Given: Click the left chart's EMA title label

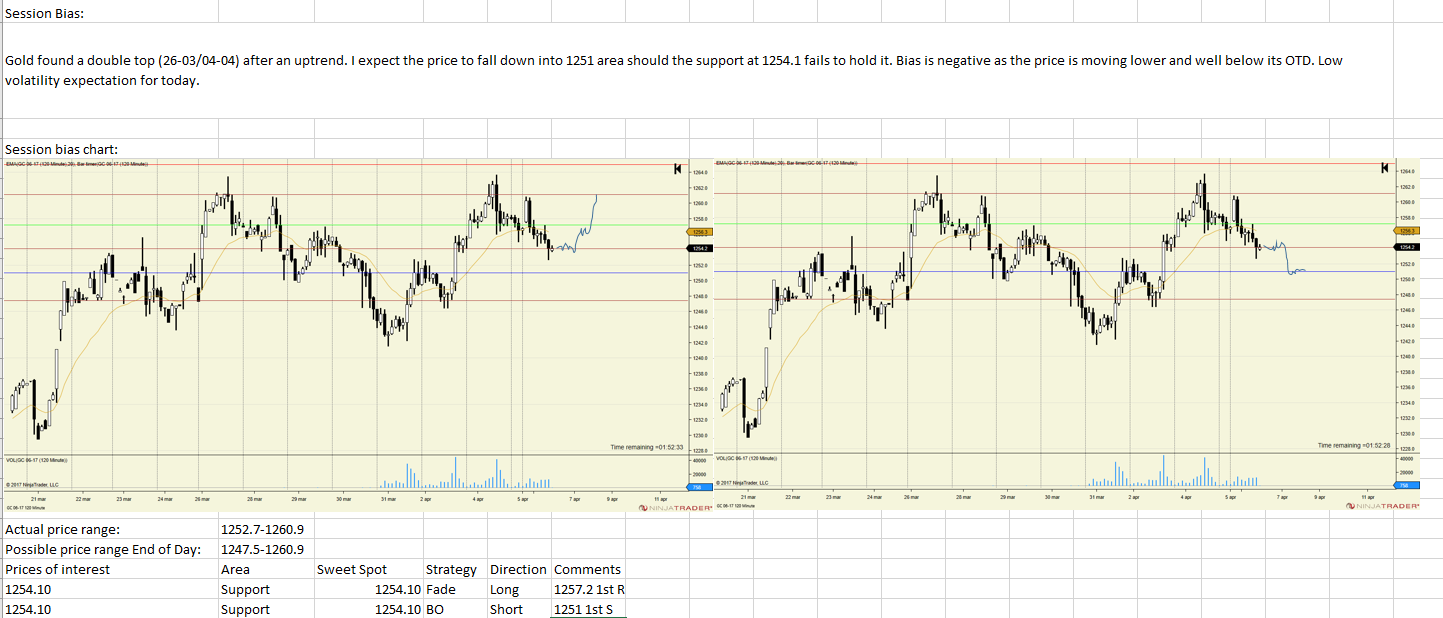Looking at the screenshot, I should pos(77,162).
